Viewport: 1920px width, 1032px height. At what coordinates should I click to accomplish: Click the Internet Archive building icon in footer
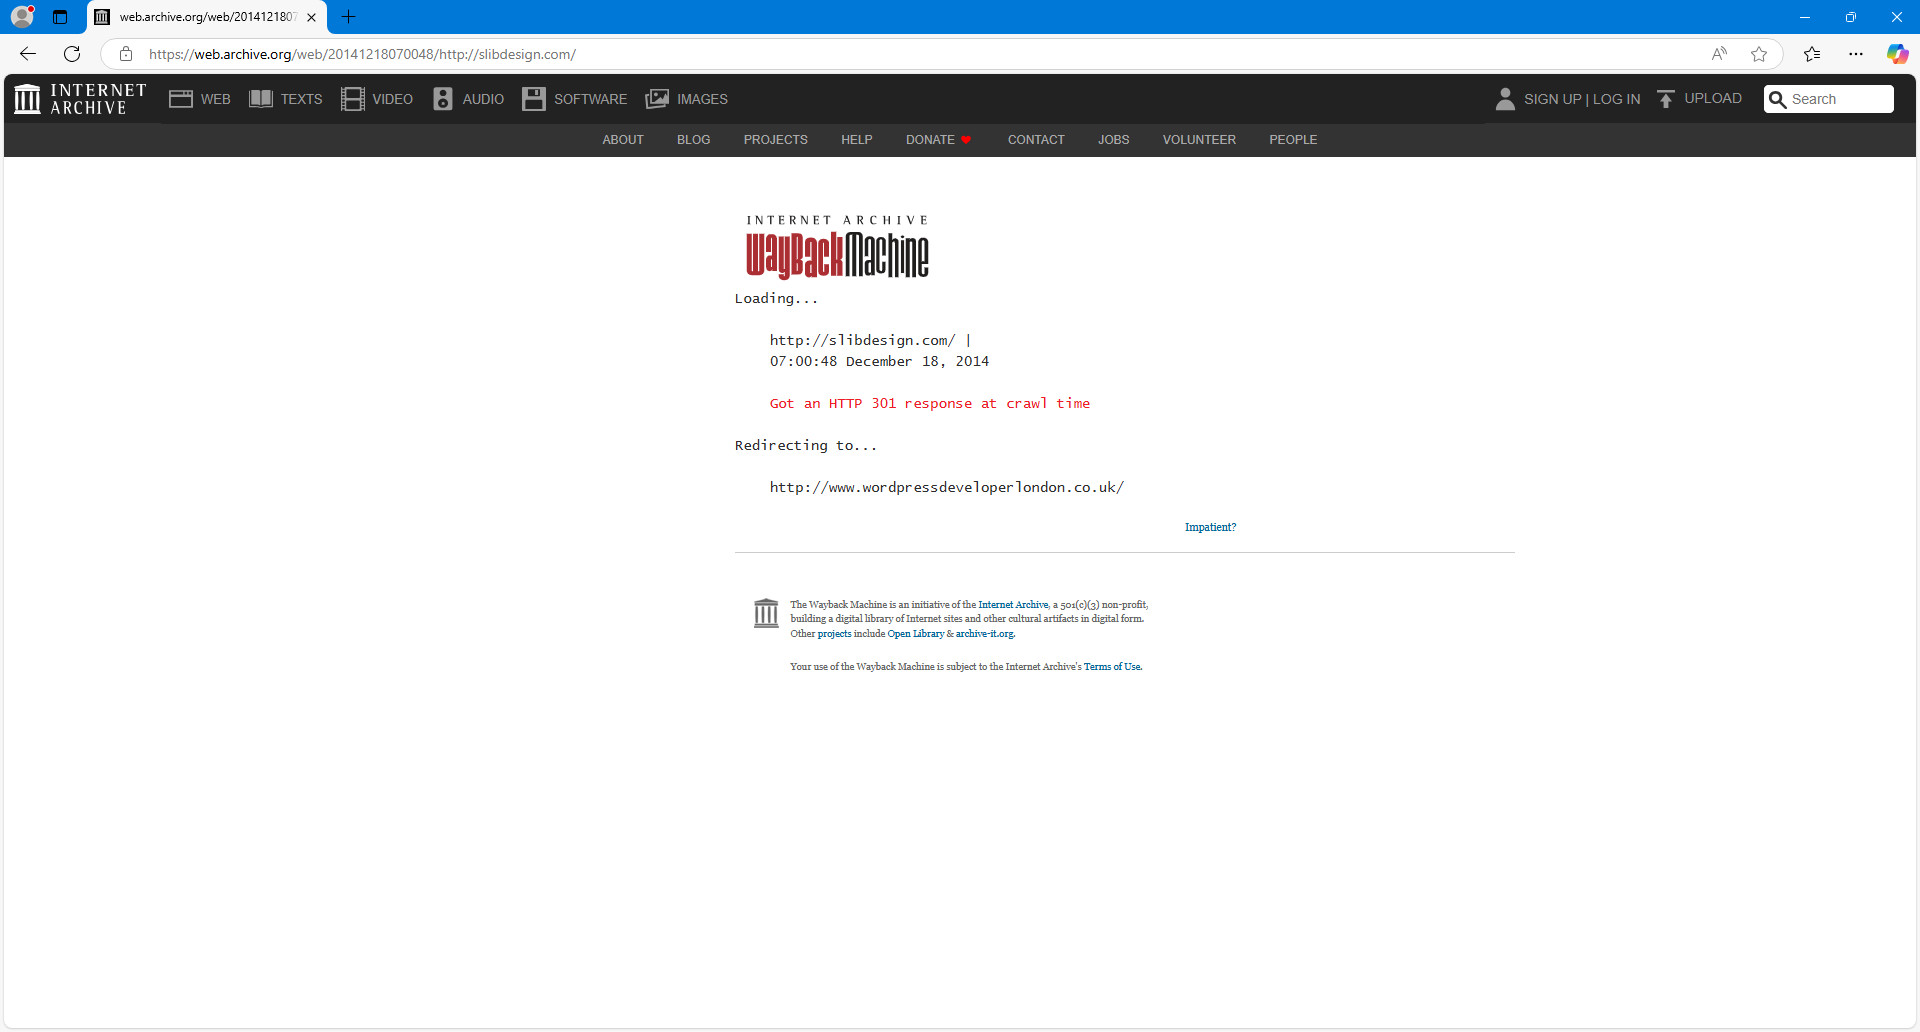tap(766, 613)
